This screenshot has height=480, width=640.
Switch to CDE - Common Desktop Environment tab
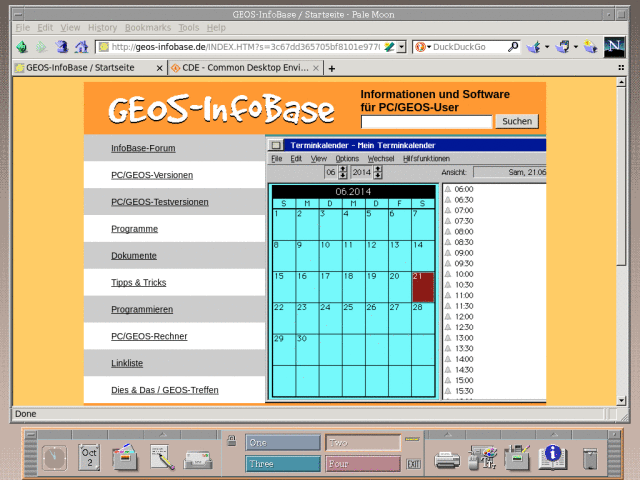point(246,68)
